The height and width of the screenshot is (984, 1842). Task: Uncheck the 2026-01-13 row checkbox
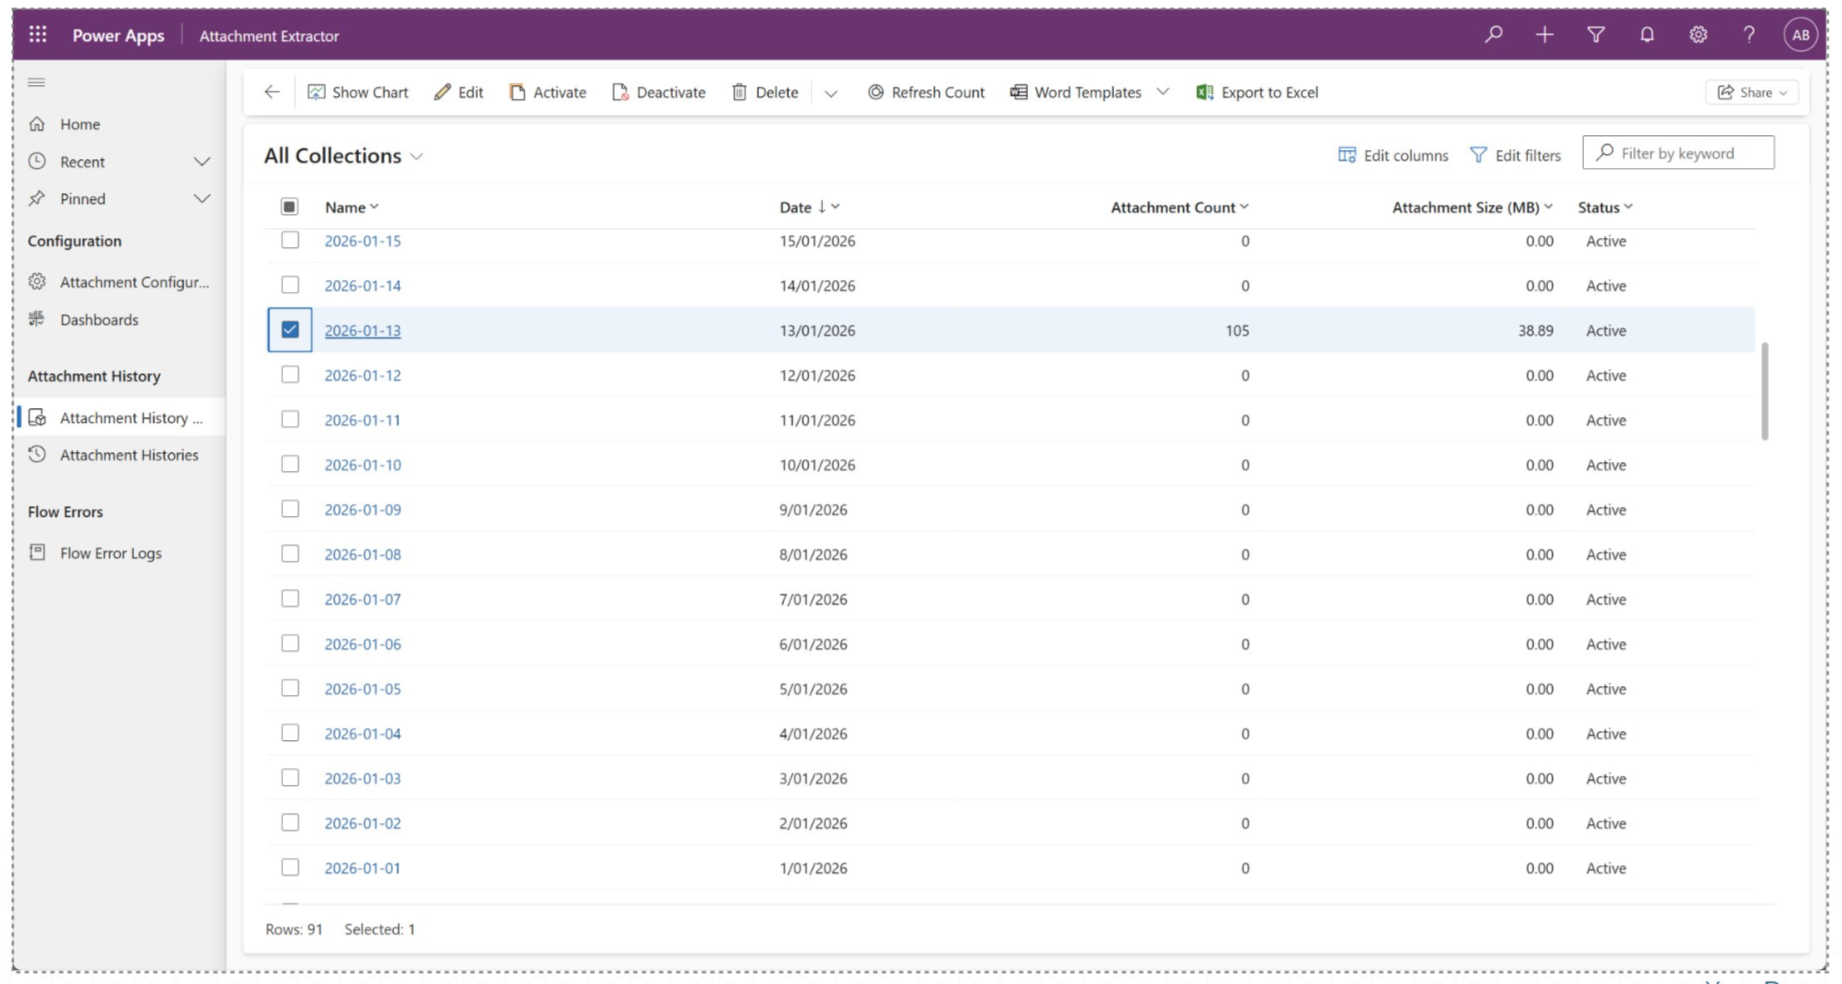pyautogui.click(x=290, y=330)
